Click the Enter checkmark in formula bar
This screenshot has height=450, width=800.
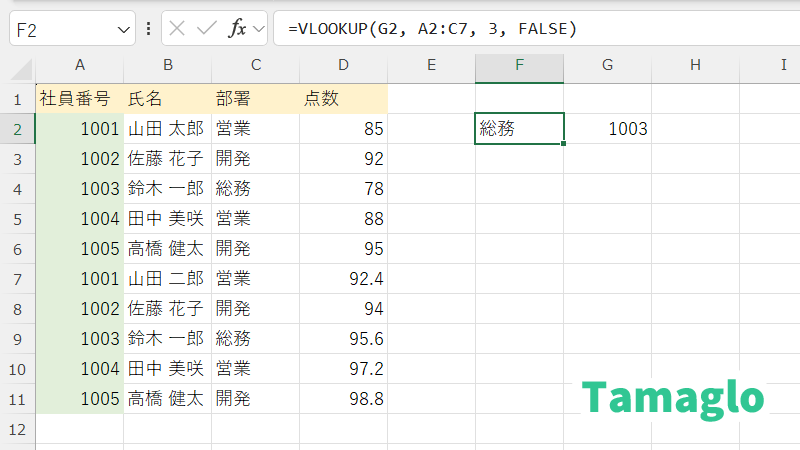click(x=207, y=29)
